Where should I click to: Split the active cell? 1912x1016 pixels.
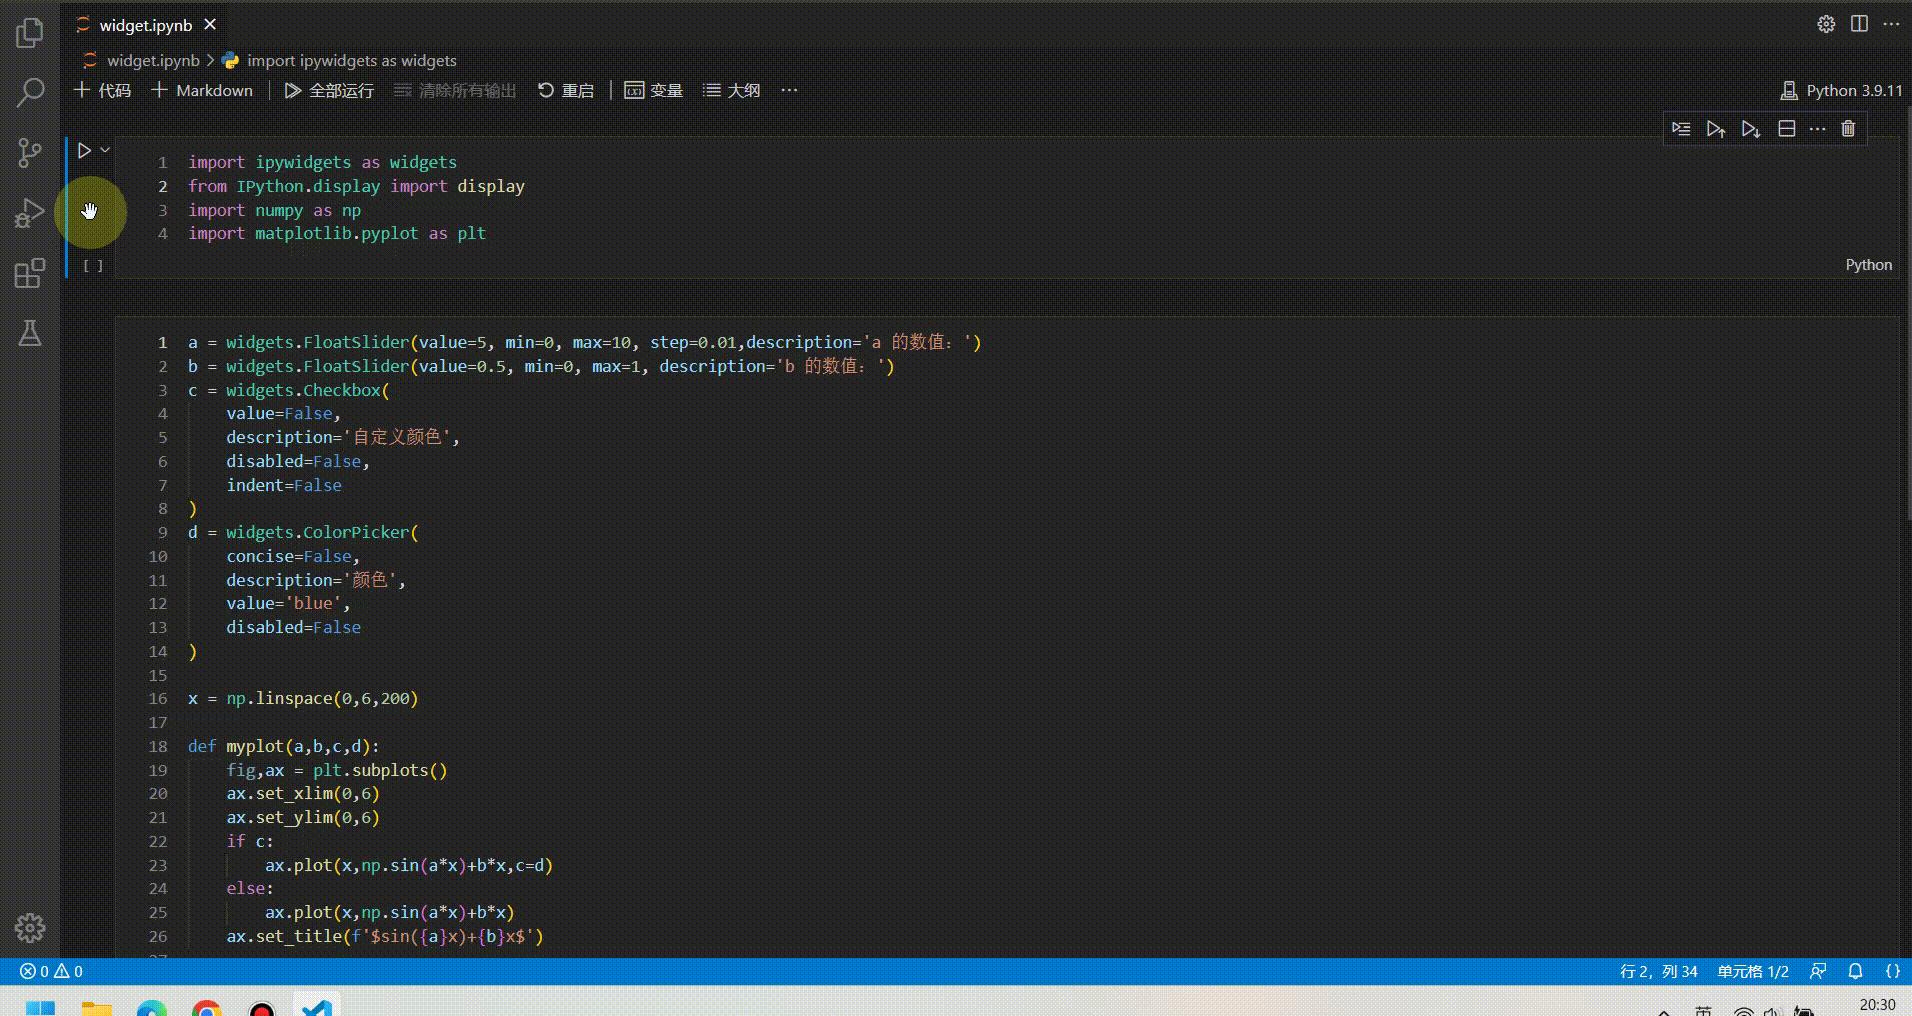(x=1786, y=128)
